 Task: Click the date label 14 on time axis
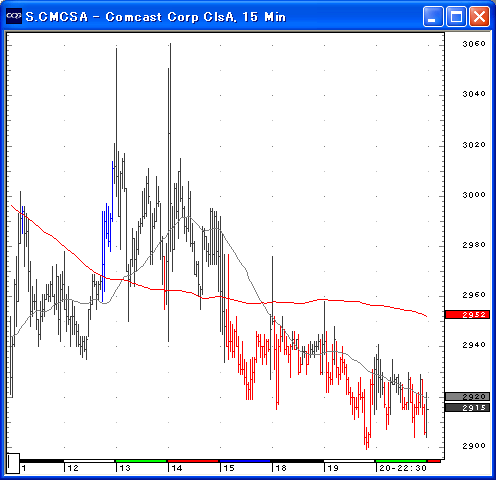pos(177,468)
